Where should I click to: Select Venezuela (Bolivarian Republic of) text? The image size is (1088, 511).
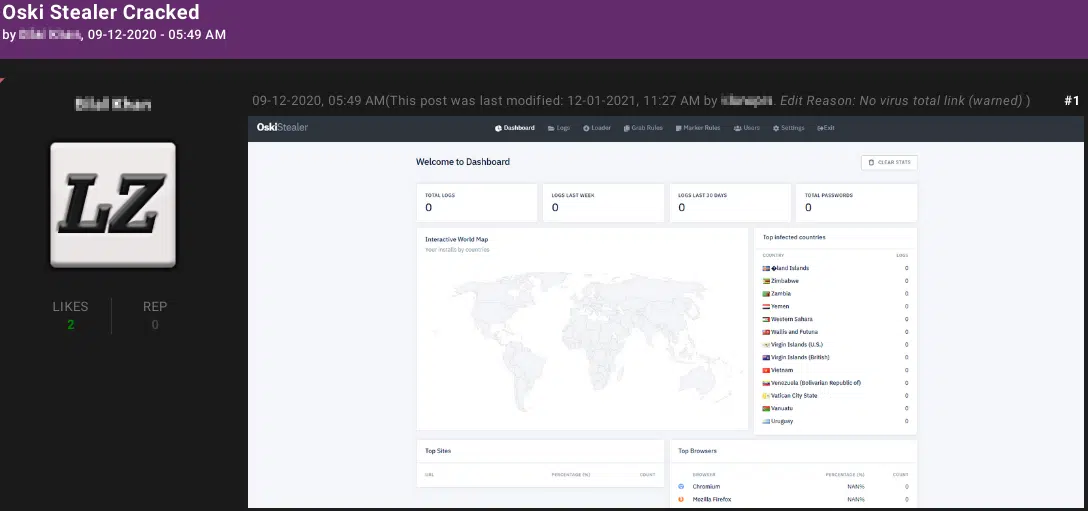point(816,383)
